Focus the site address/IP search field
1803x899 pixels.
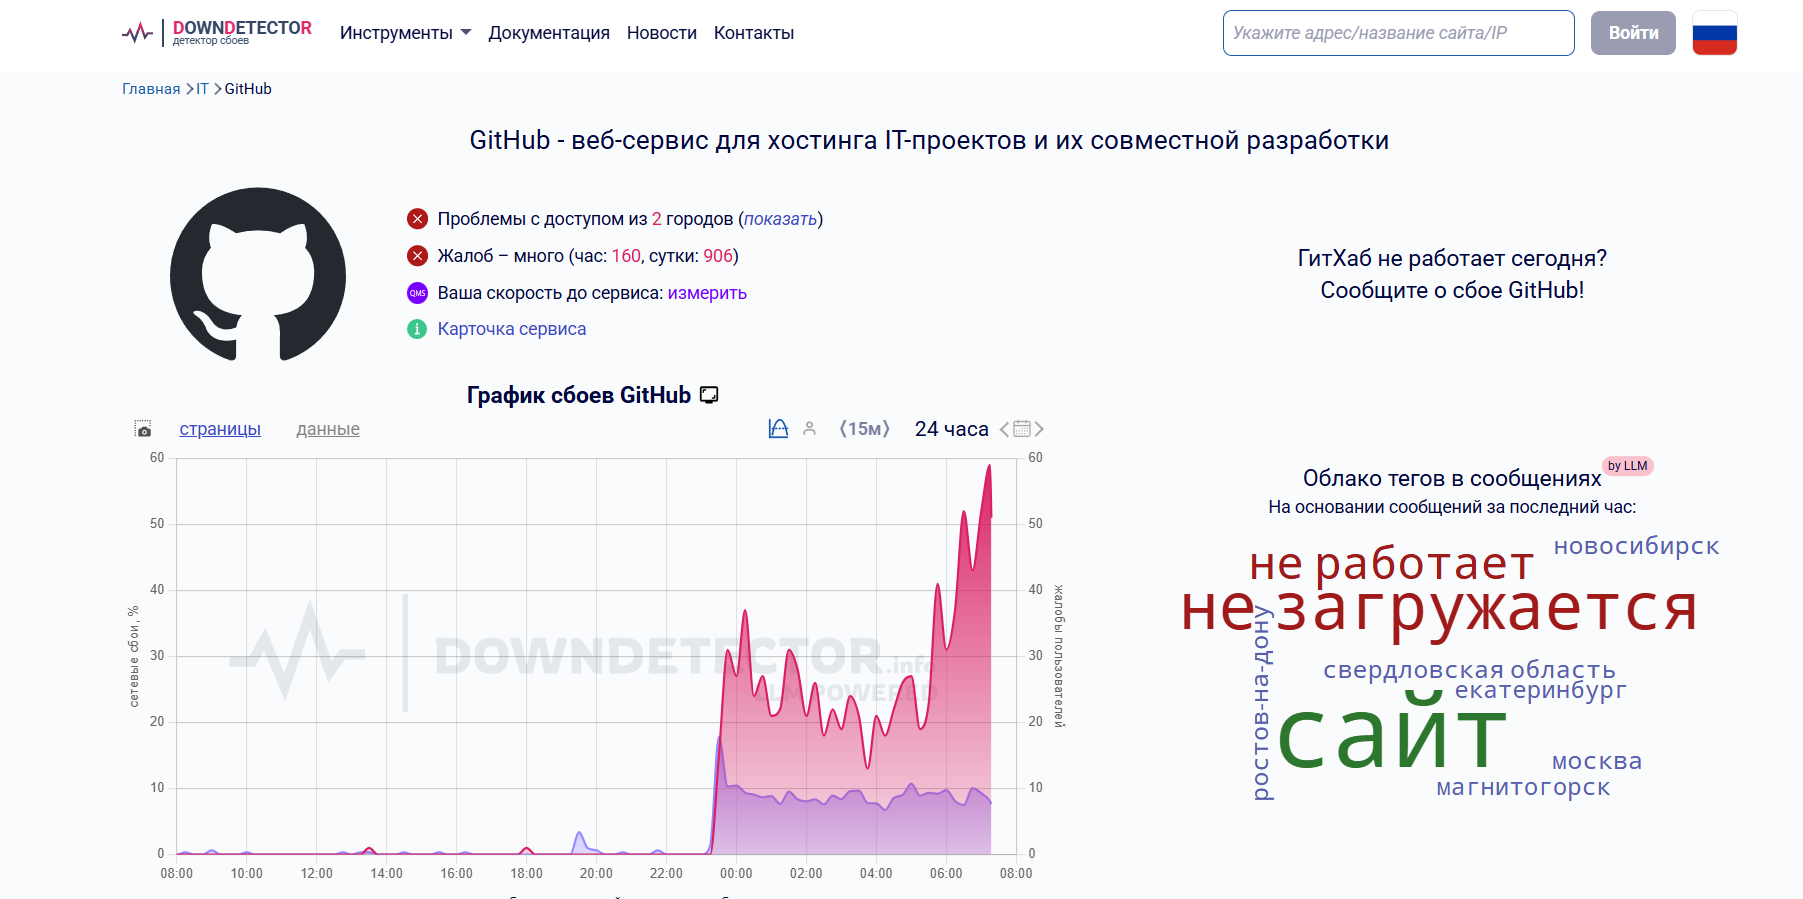coord(1398,33)
